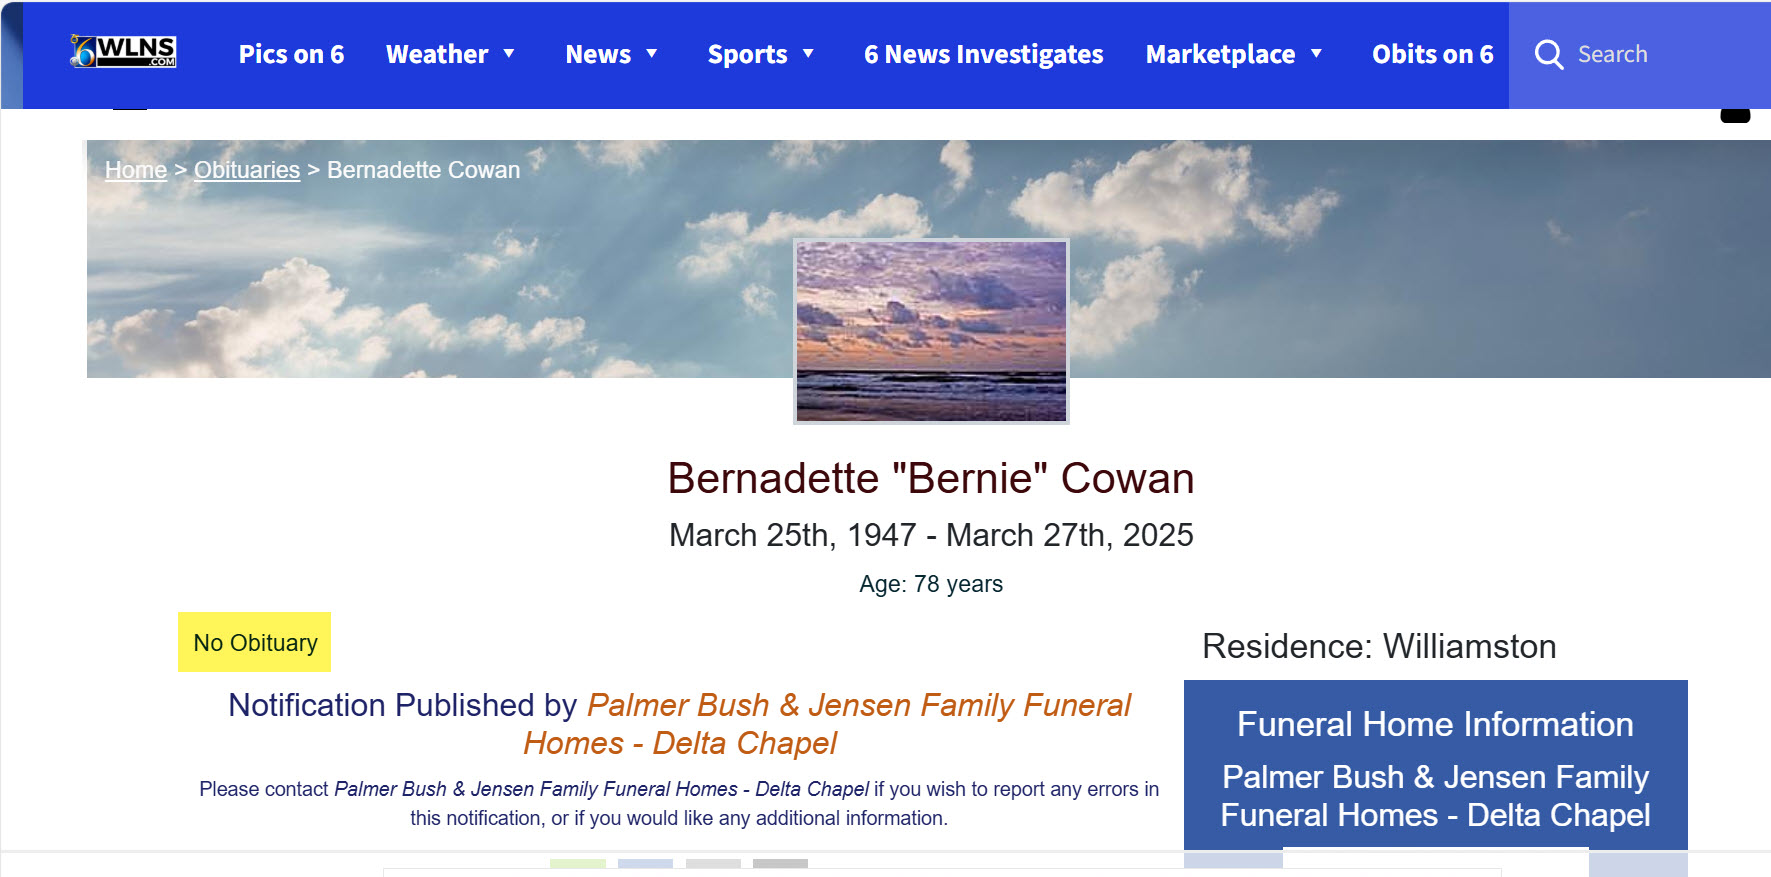Expand the News dropdown arrow

coord(652,54)
